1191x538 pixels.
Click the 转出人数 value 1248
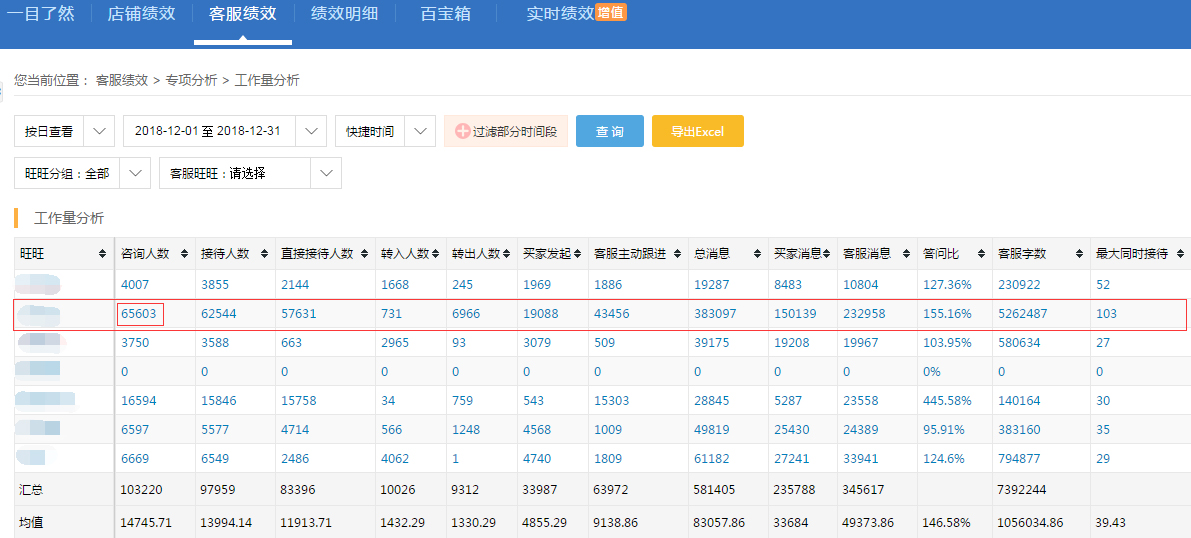pyautogui.click(x=466, y=429)
